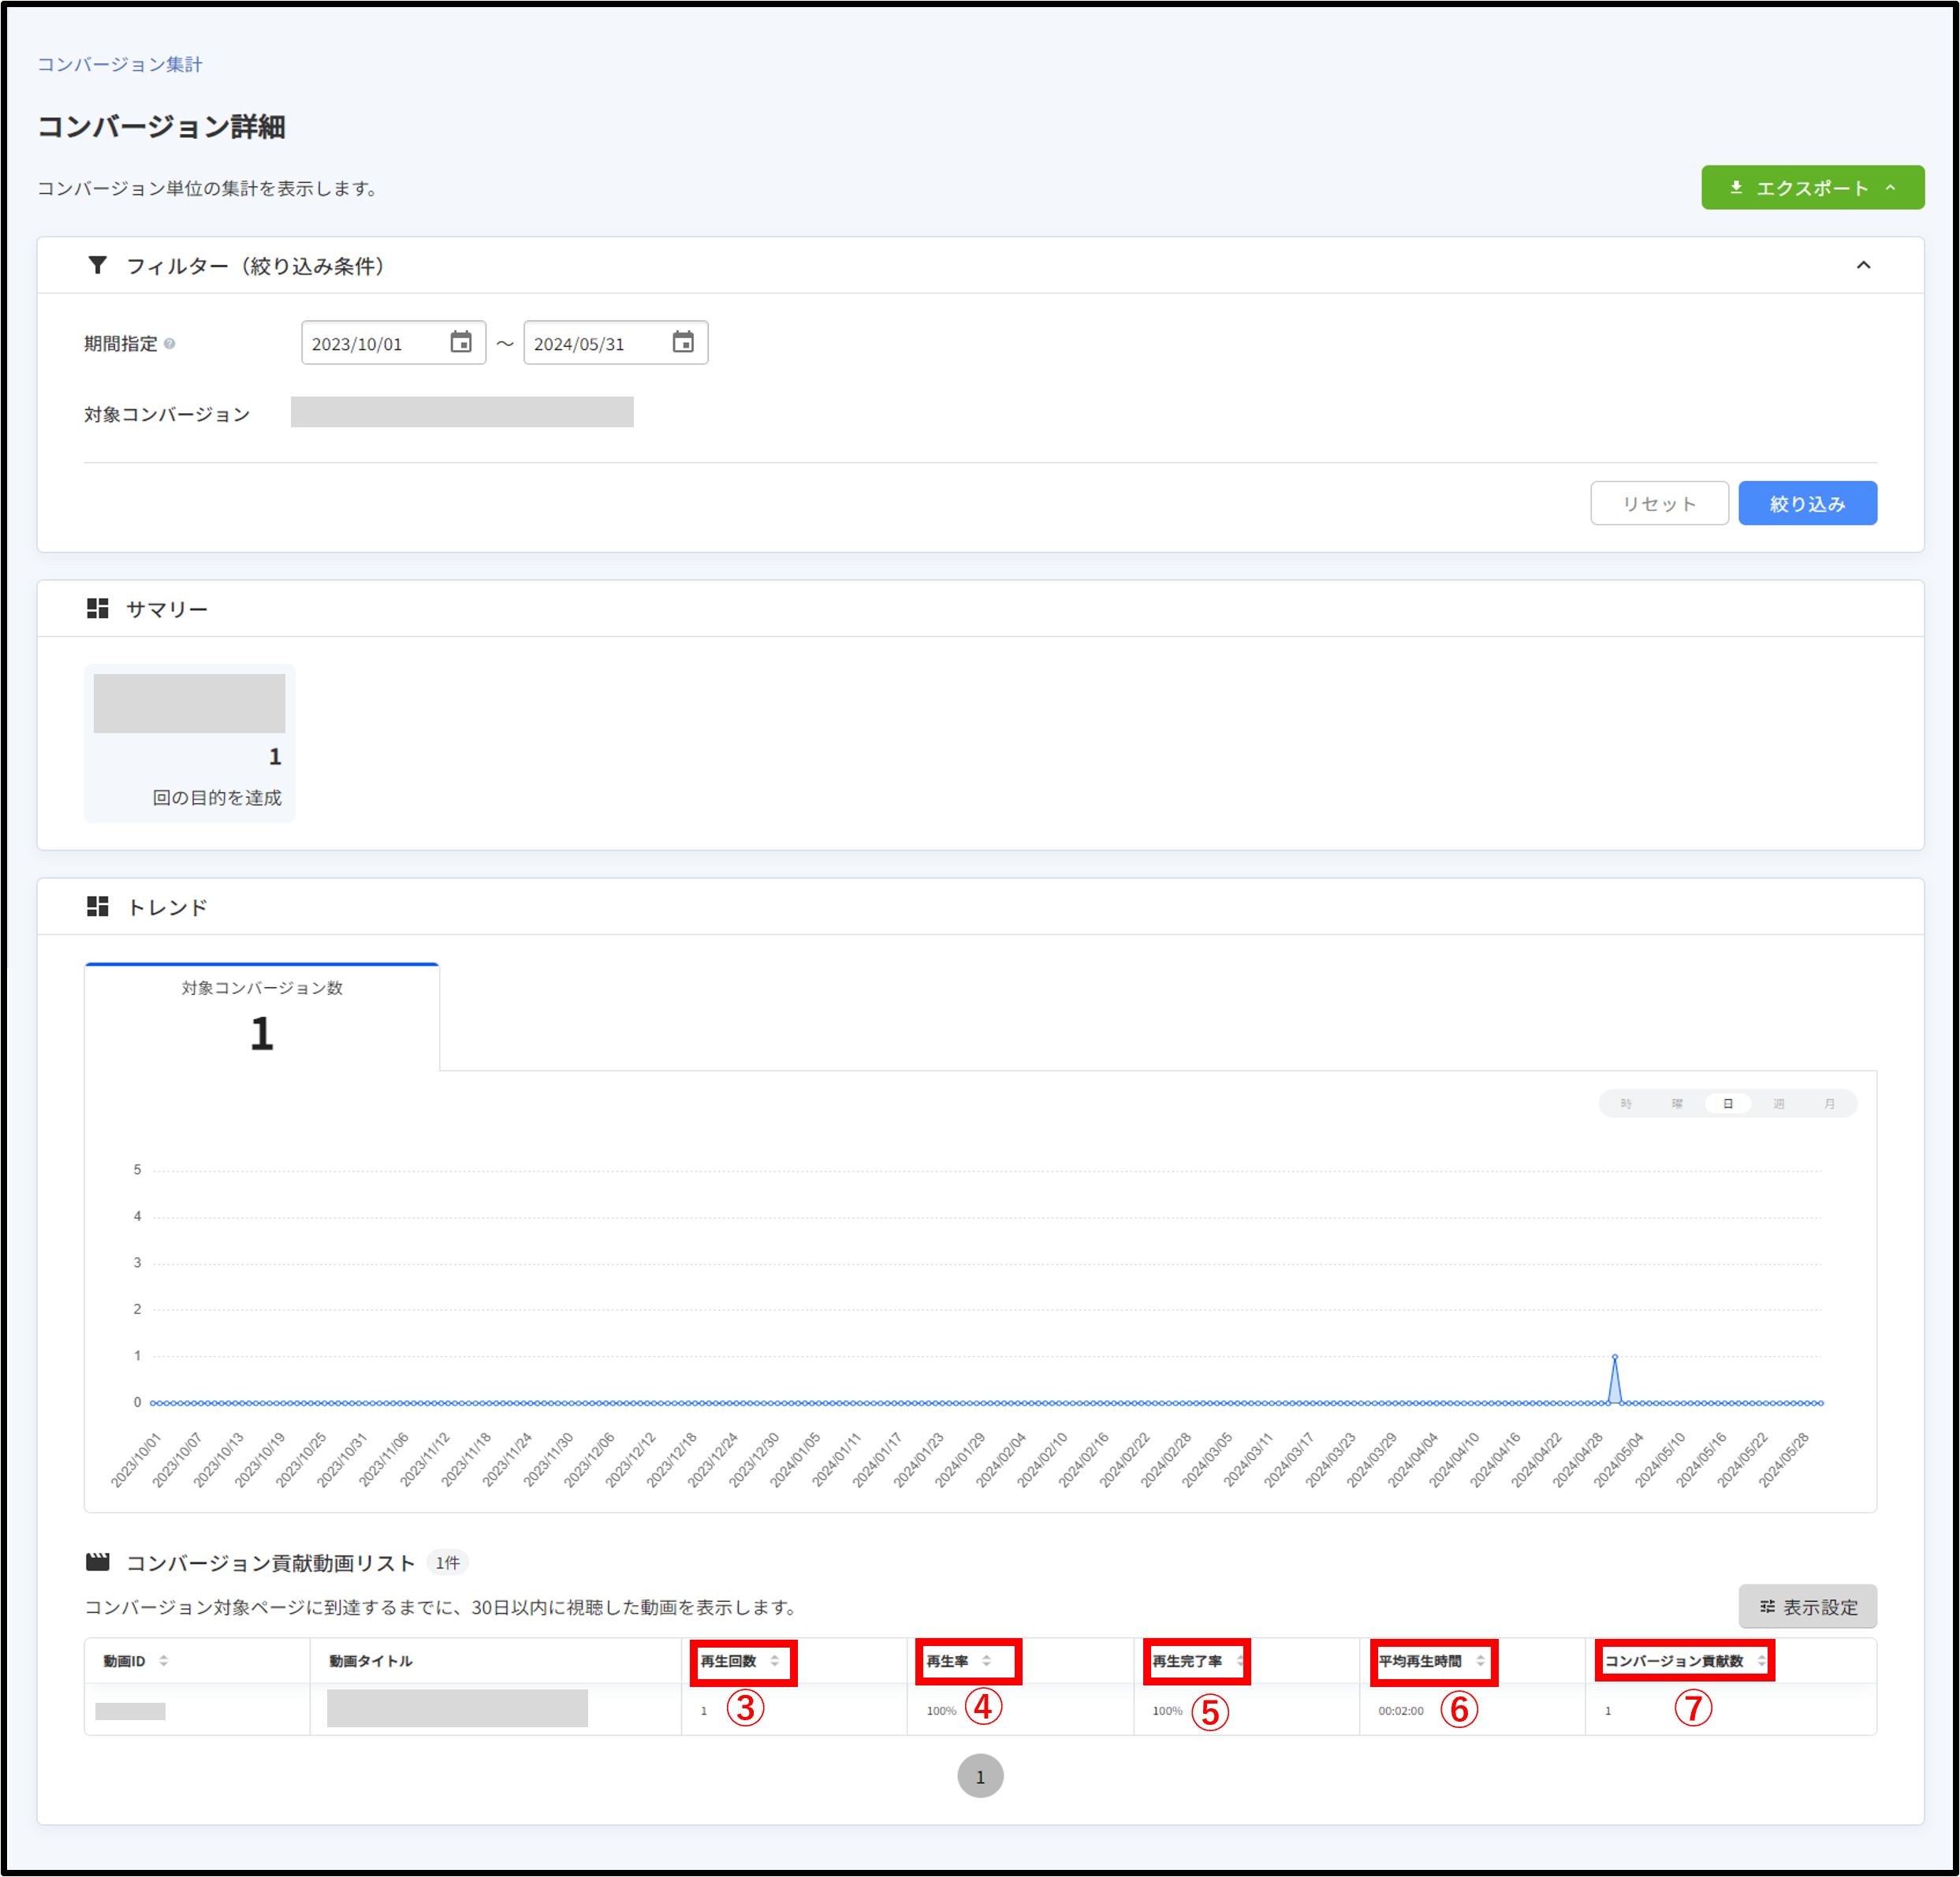The height and width of the screenshot is (1877, 1960).
Task: Switch trend granularity to 週 (week)
Action: tap(1779, 1104)
